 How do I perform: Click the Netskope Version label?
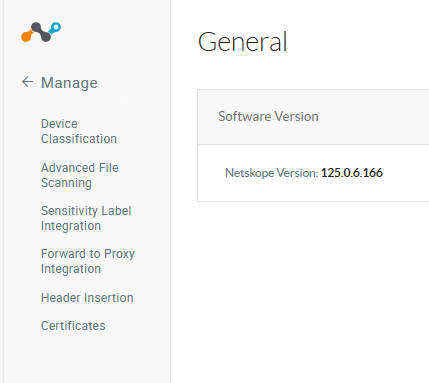(x=272, y=173)
